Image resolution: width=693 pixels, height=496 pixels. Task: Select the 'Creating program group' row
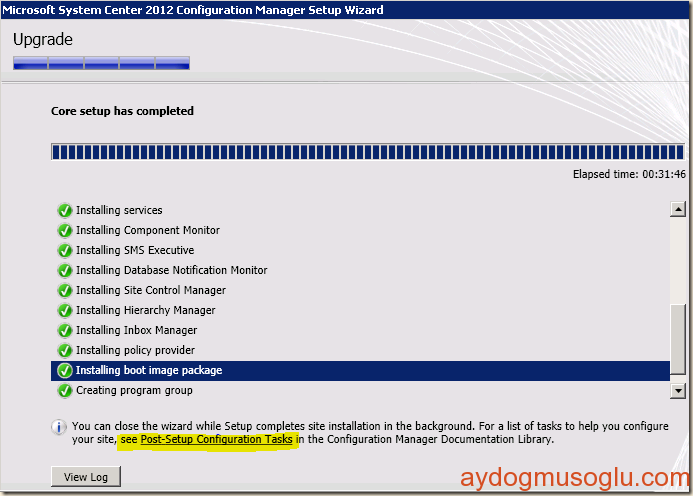coord(360,390)
